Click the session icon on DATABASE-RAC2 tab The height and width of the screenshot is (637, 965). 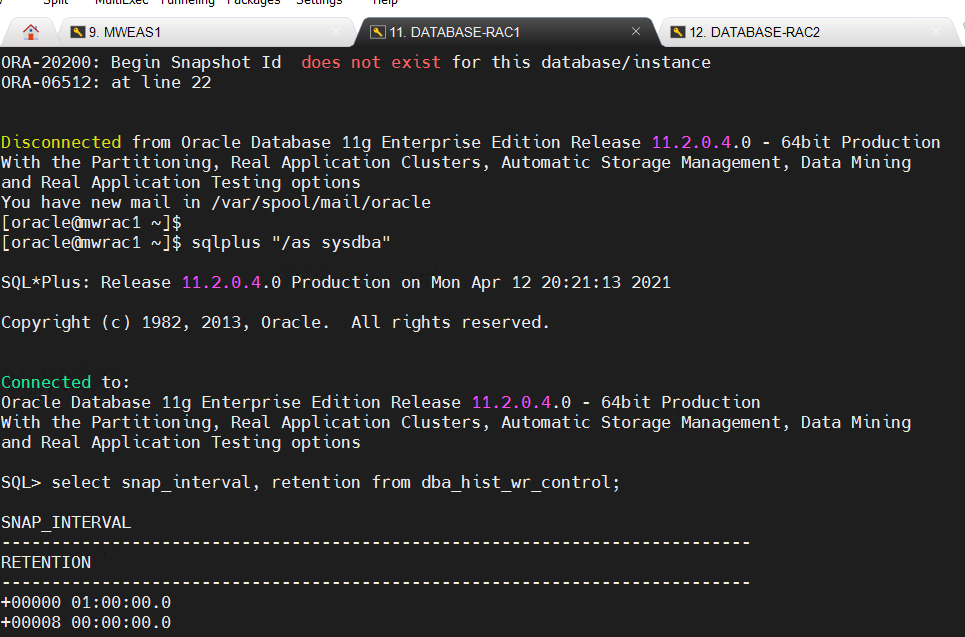coord(678,32)
